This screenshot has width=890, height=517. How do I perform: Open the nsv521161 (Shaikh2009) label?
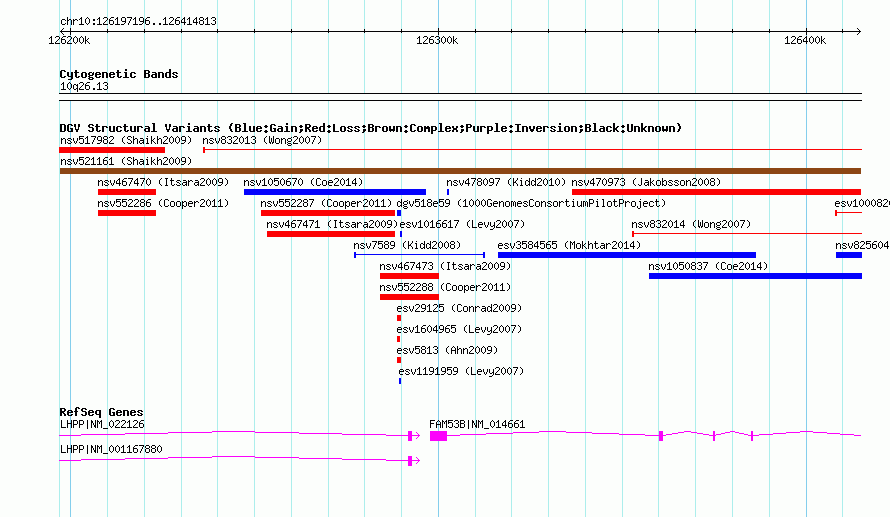[126, 161]
